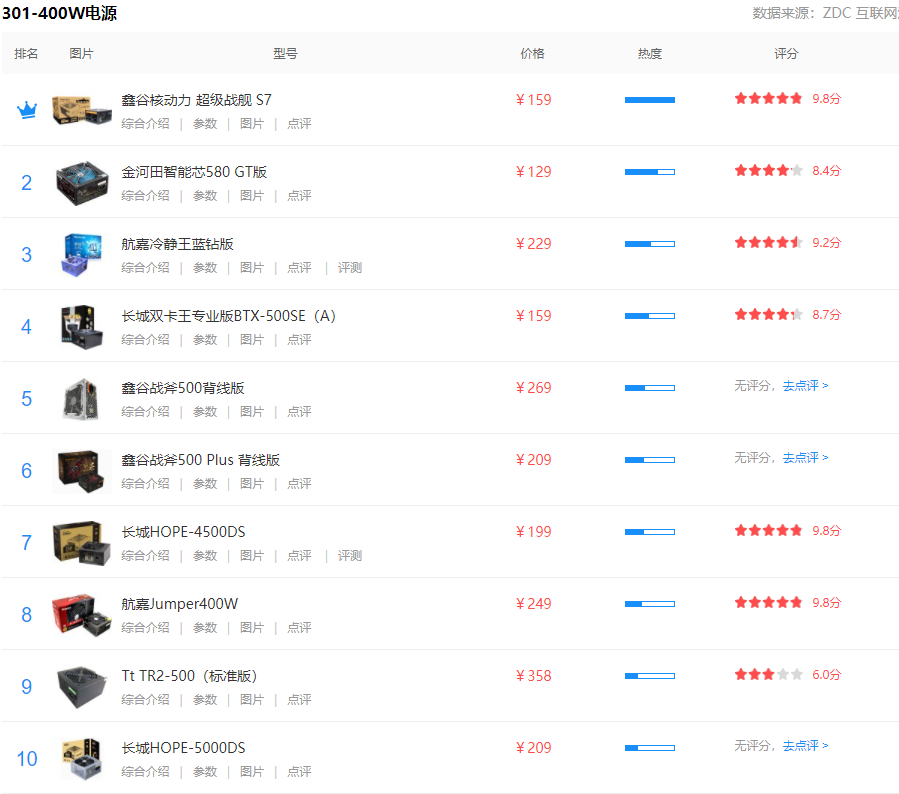Click the 金河田智能芯580 GT版 product image
The width and height of the screenshot is (899, 794).
81,182
